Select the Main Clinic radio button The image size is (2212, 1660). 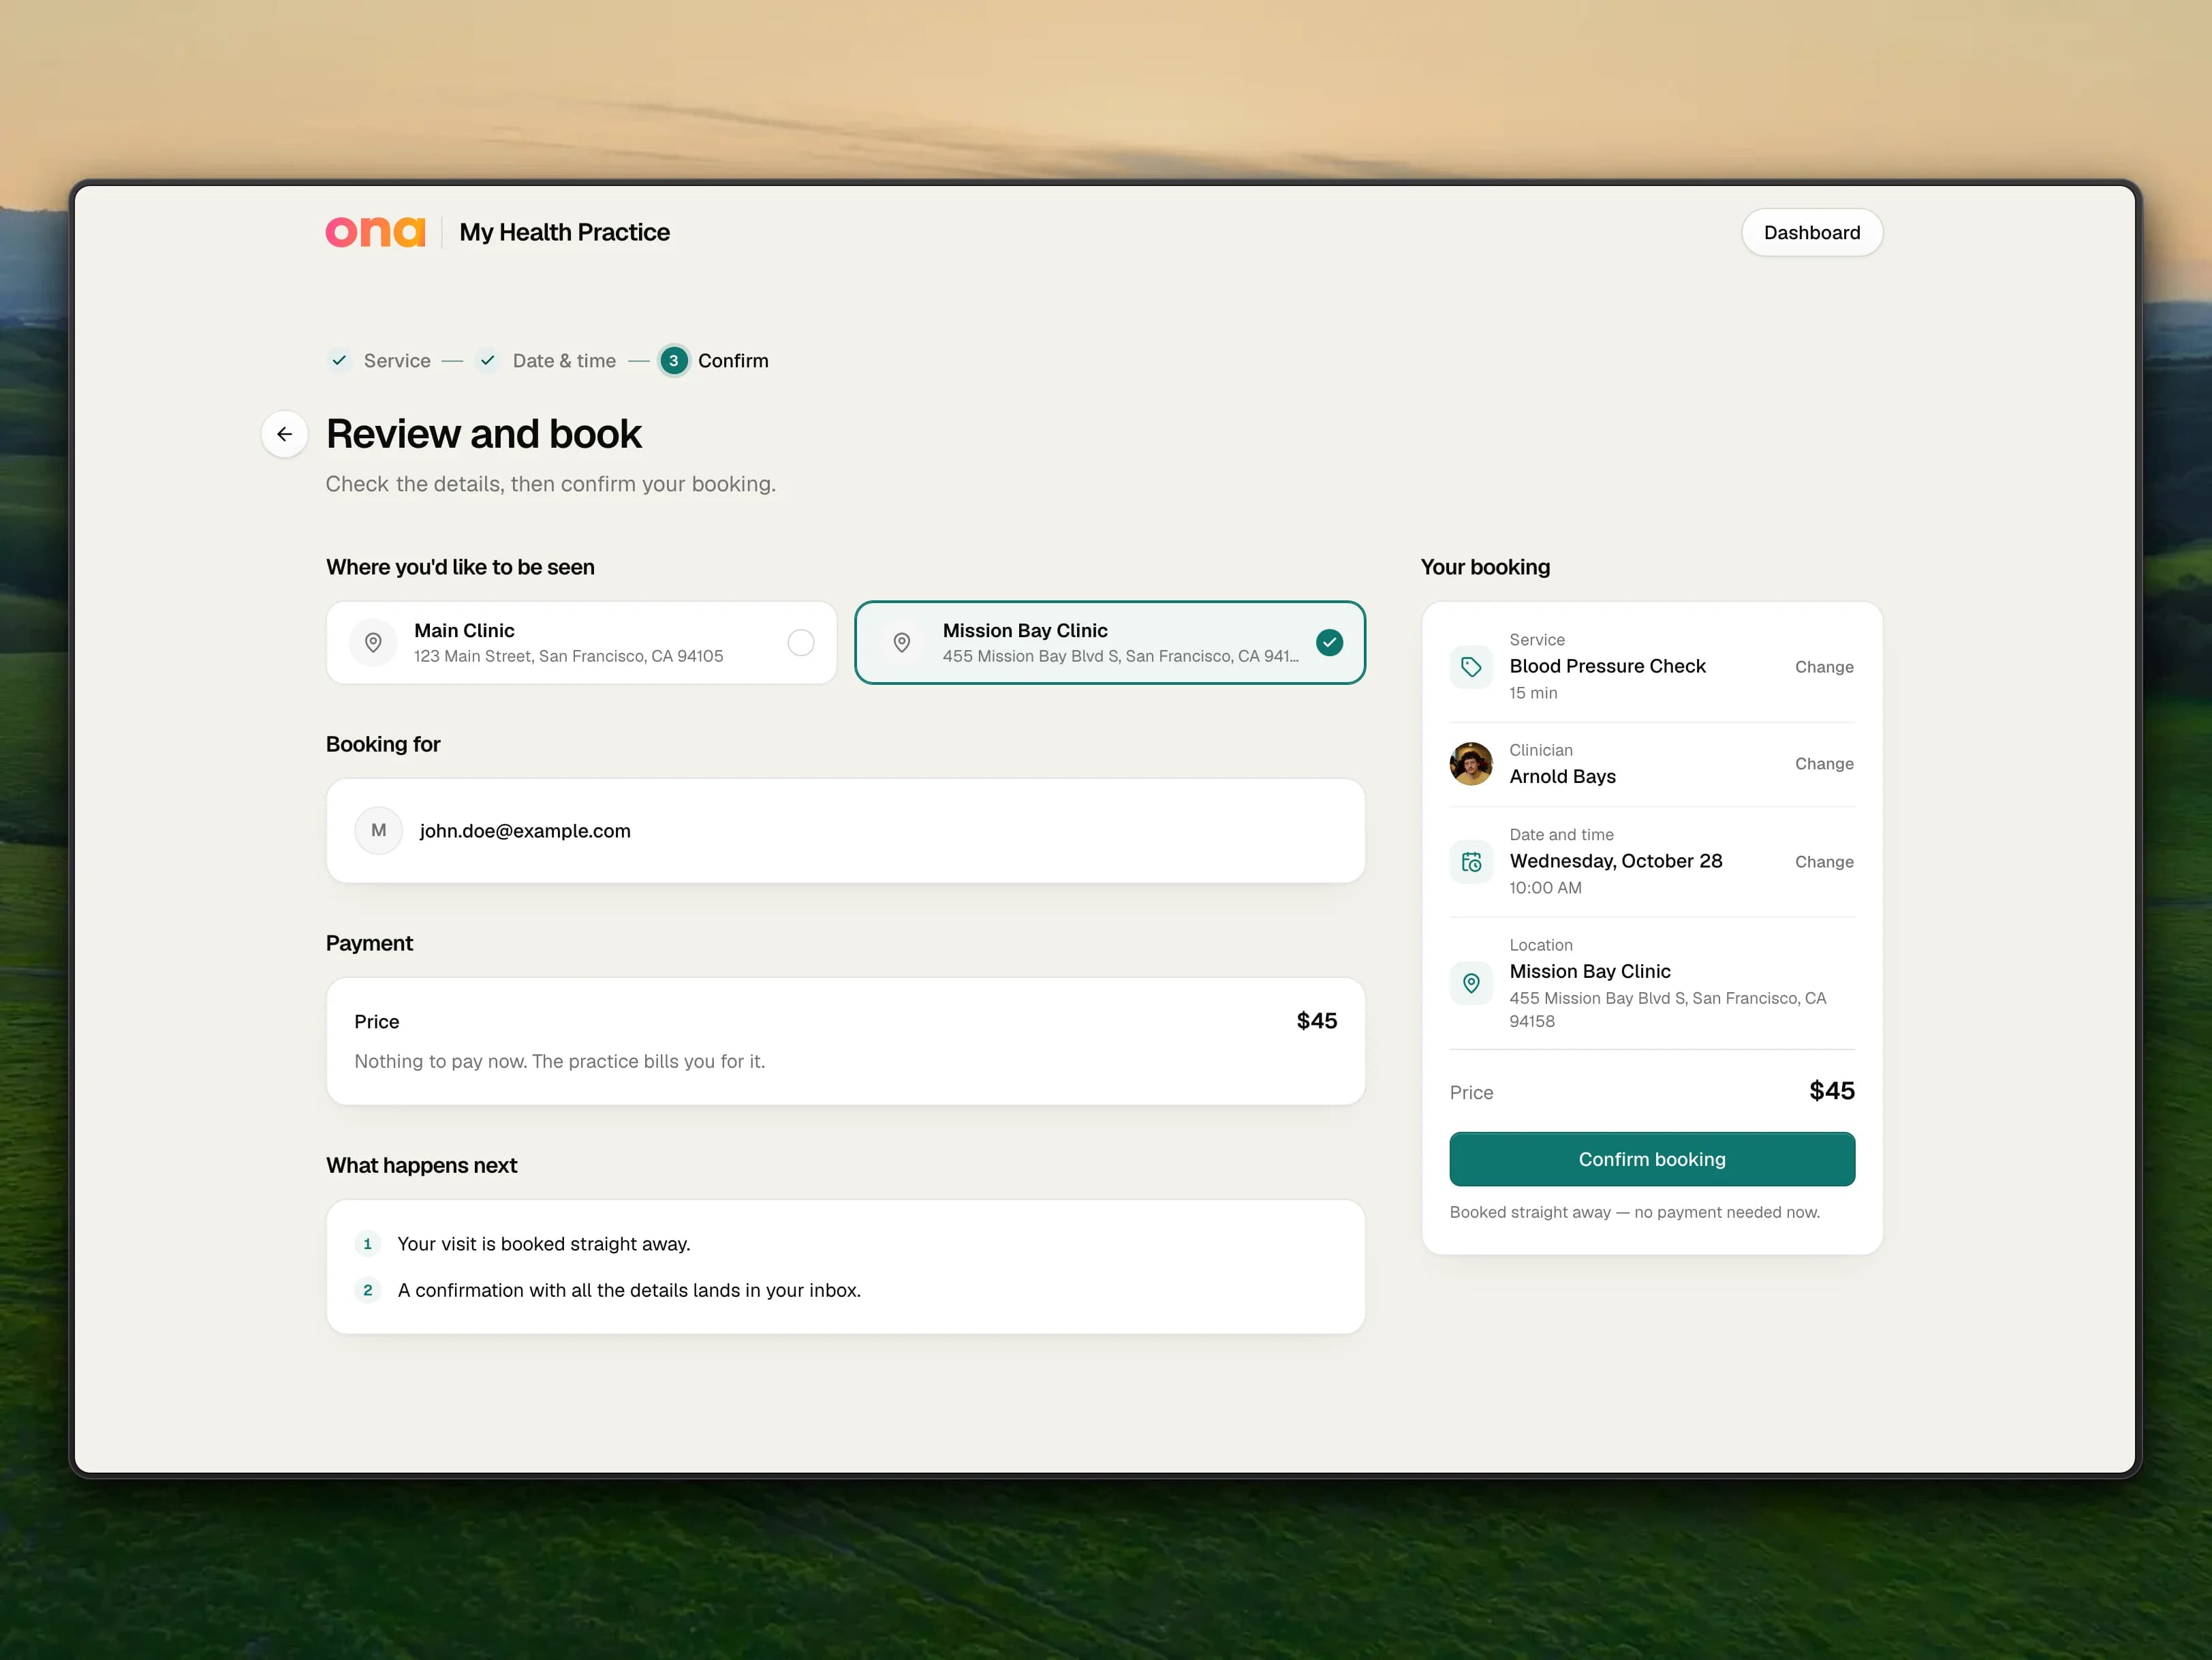(801, 642)
